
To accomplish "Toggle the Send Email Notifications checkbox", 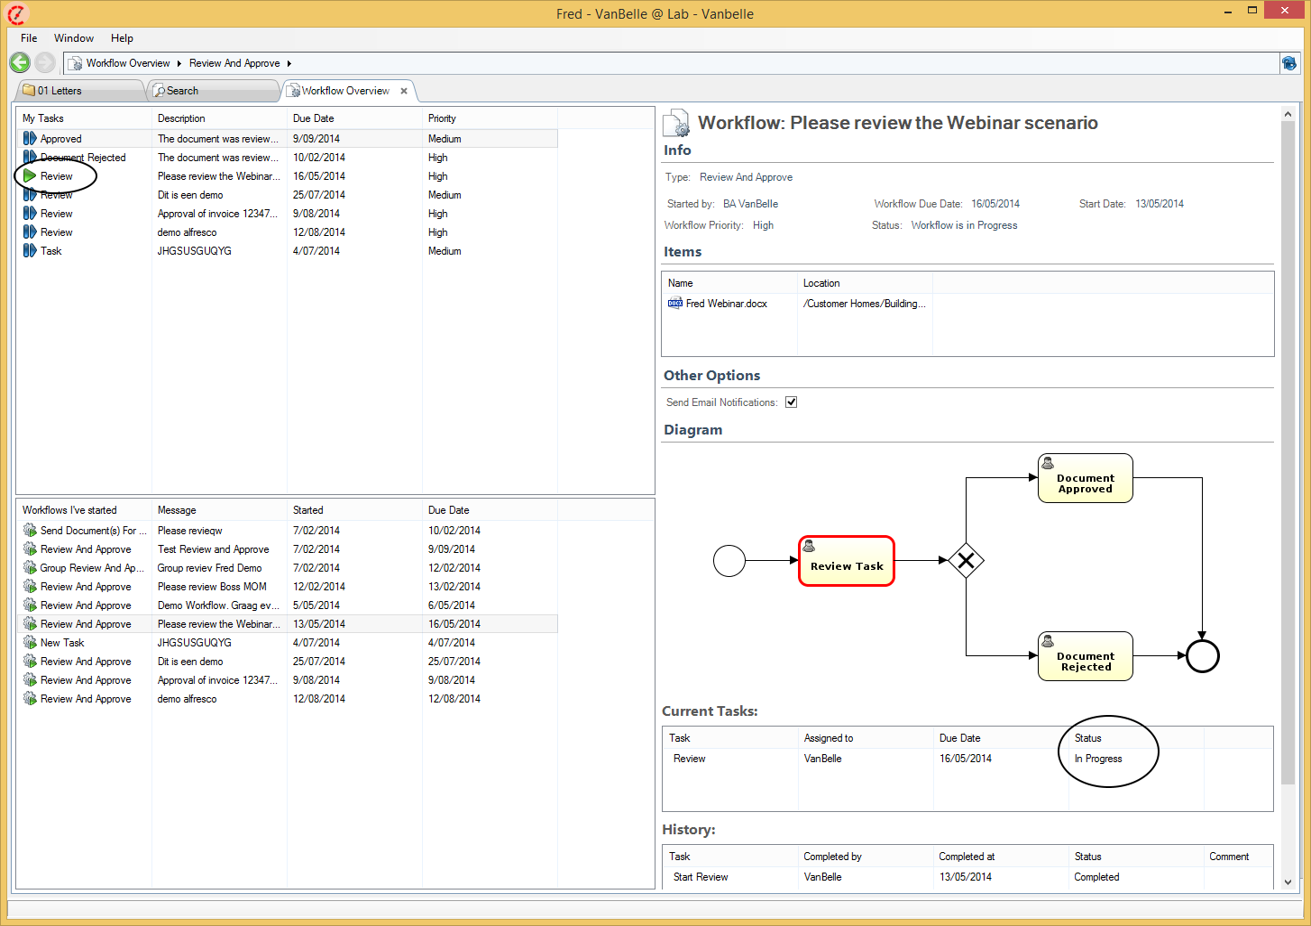I will [791, 402].
